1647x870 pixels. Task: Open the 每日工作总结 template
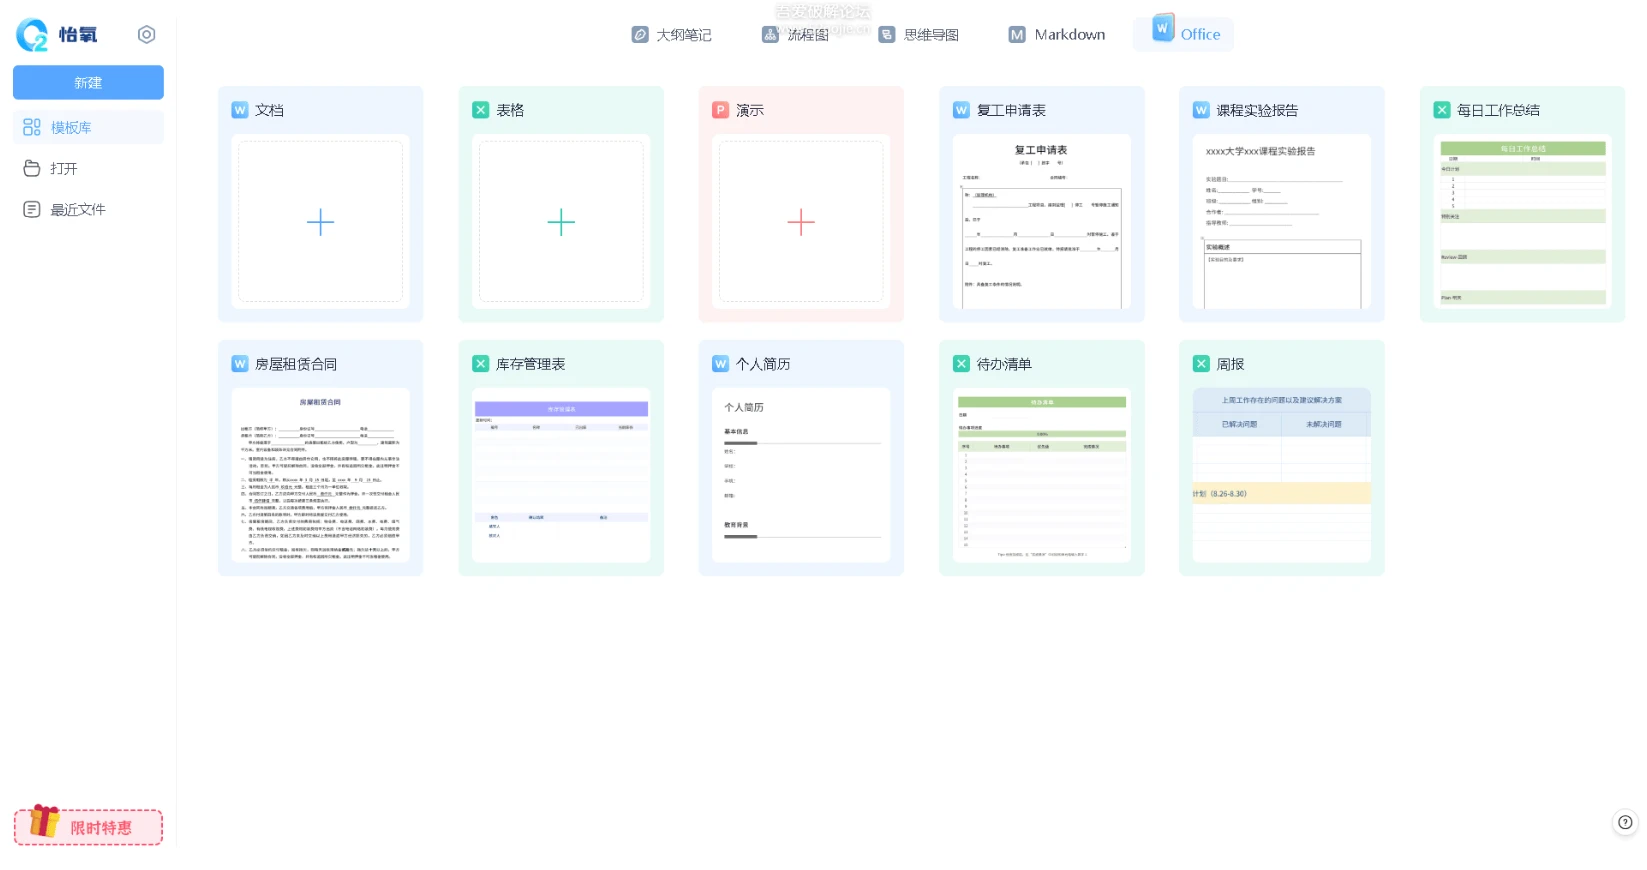coord(1522,222)
